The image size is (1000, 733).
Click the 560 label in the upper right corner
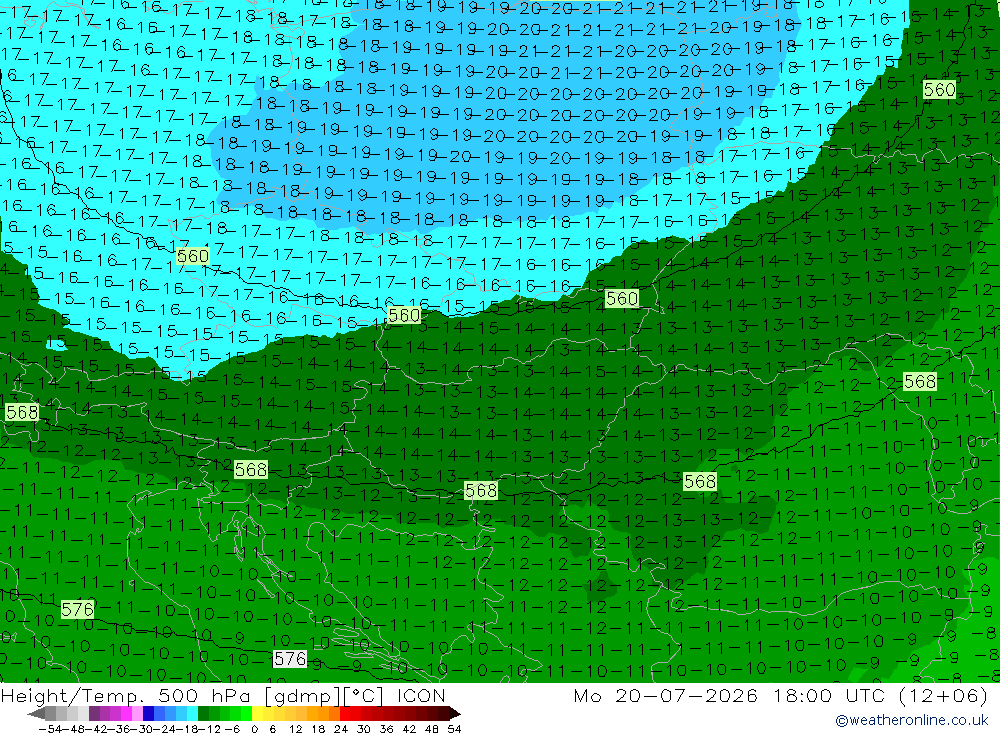(939, 89)
